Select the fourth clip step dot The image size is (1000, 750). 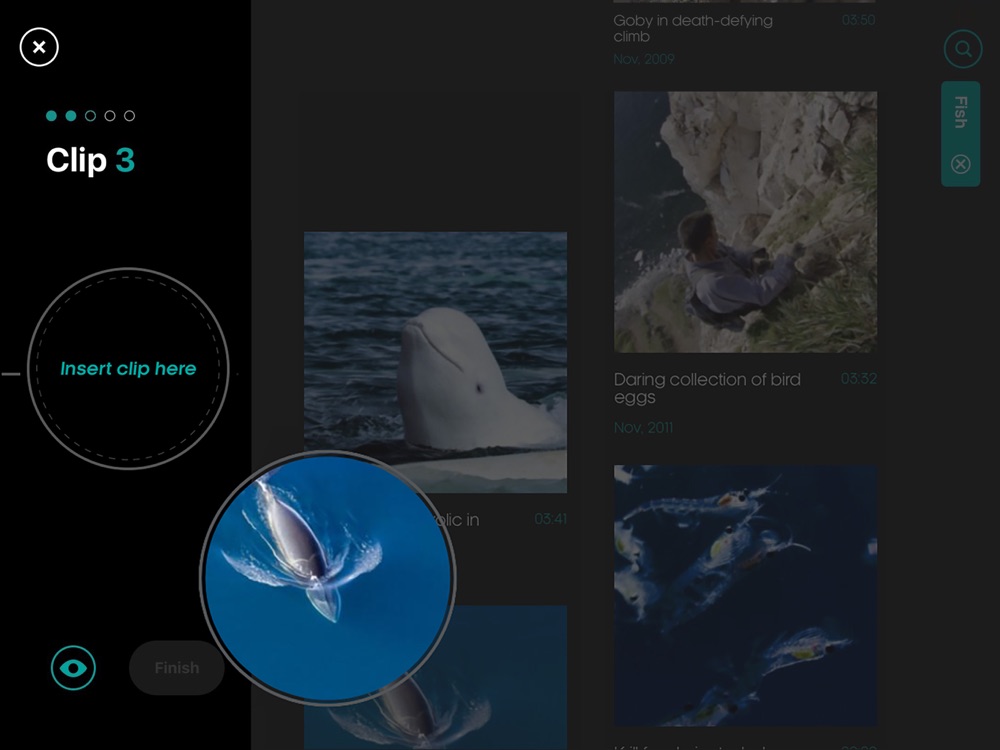click(110, 116)
